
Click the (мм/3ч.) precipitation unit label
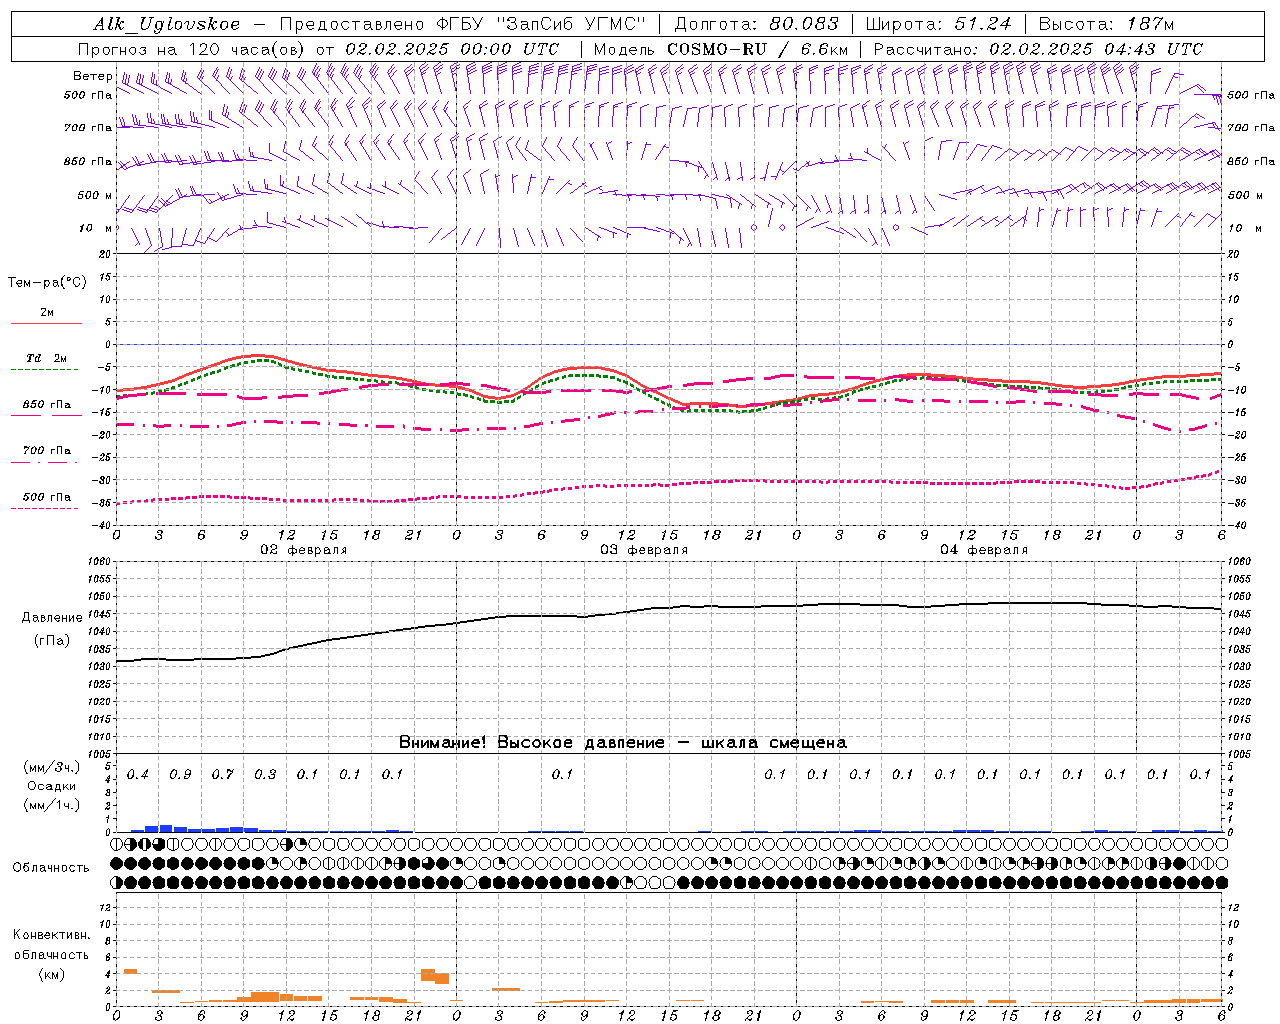pyautogui.click(x=52, y=768)
